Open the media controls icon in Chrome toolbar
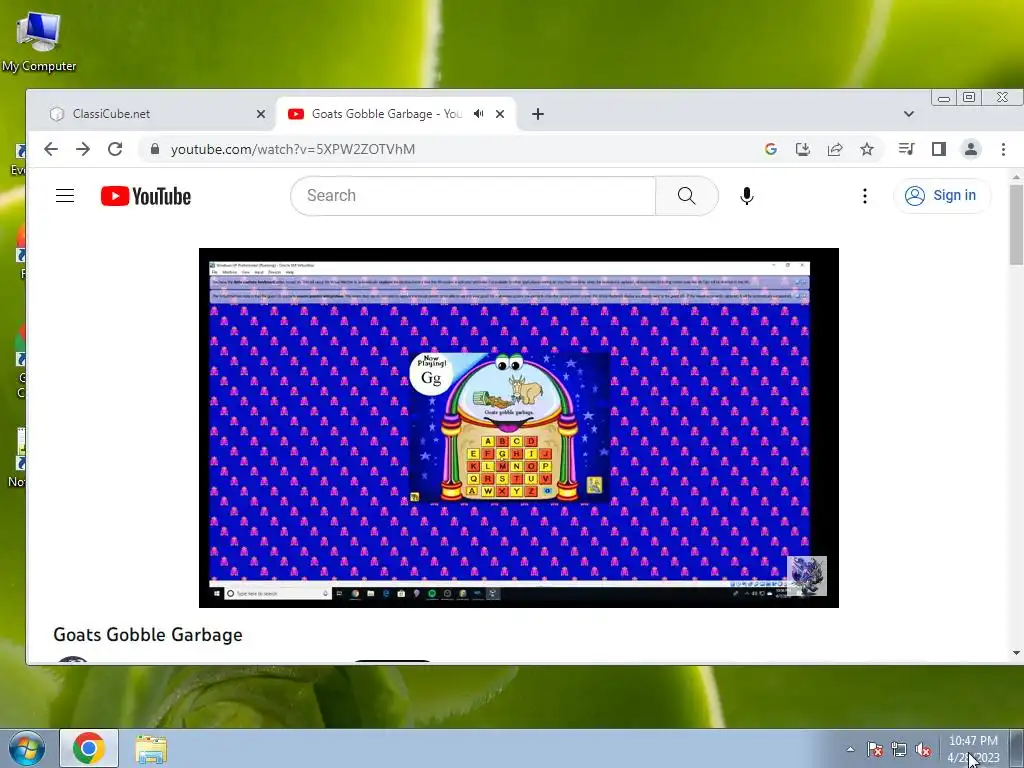The height and width of the screenshot is (768, 1024). point(906,149)
